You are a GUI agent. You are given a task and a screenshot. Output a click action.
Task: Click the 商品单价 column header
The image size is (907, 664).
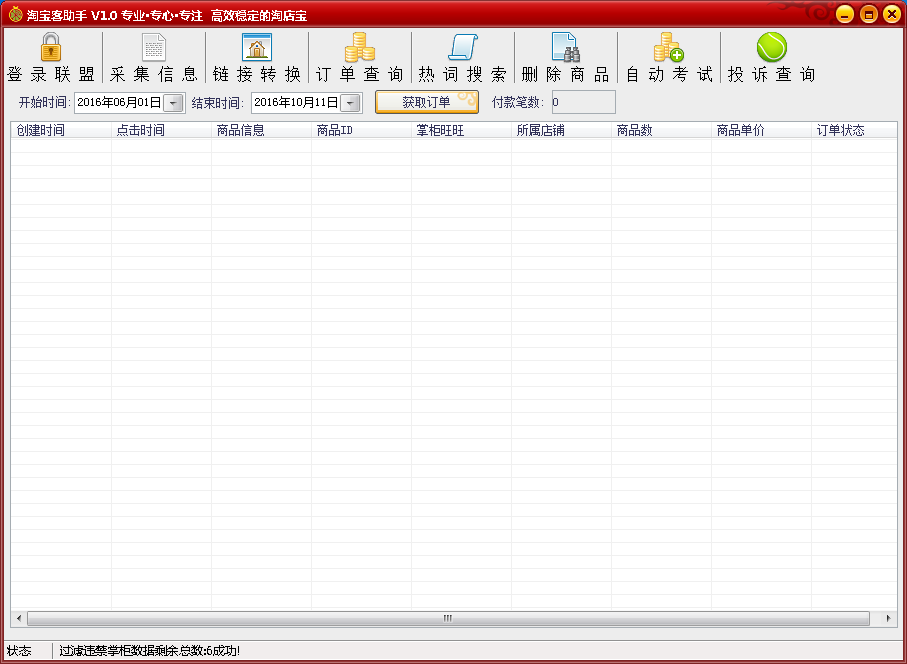[x=761, y=131]
